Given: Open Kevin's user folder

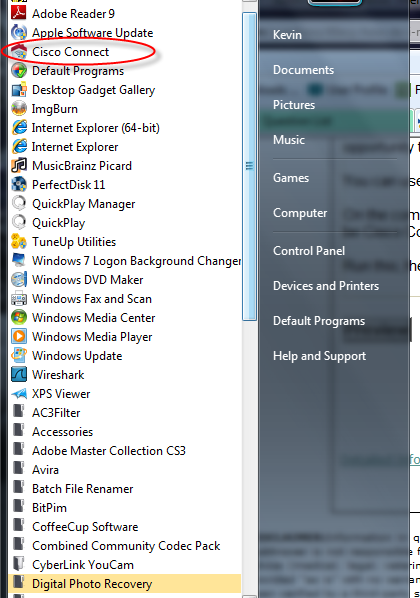Looking at the screenshot, I should 287,35.
